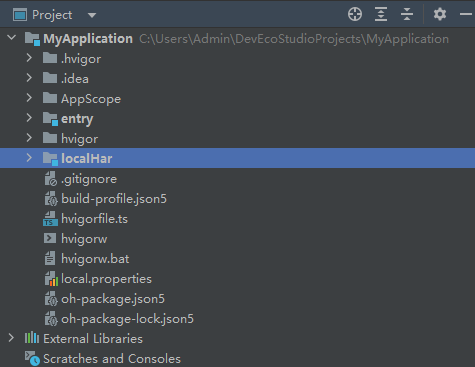Select the External Libraries label
The height and width of the screenshot is (367, 475).
[93, 339]
